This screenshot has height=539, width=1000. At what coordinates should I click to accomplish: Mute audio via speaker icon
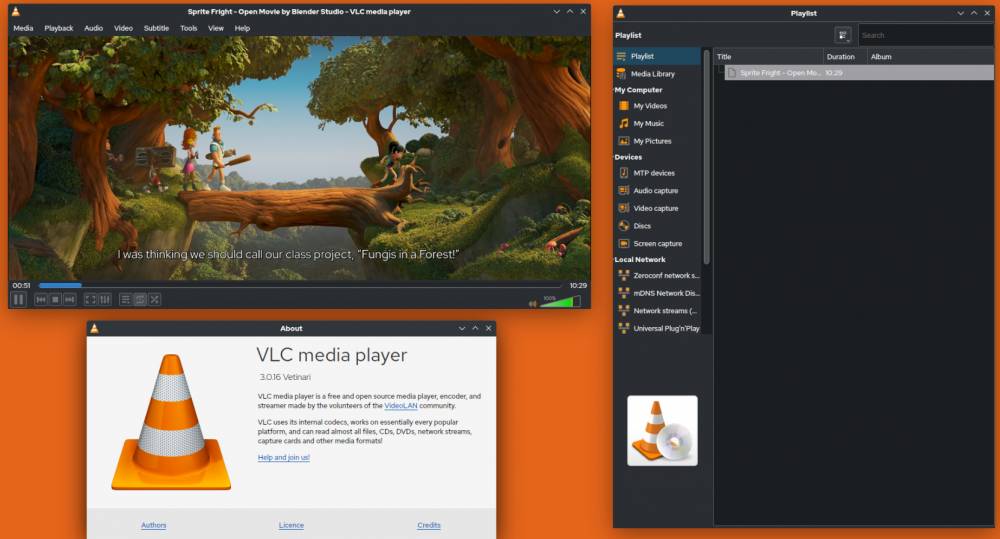click(x=533, y=304)
